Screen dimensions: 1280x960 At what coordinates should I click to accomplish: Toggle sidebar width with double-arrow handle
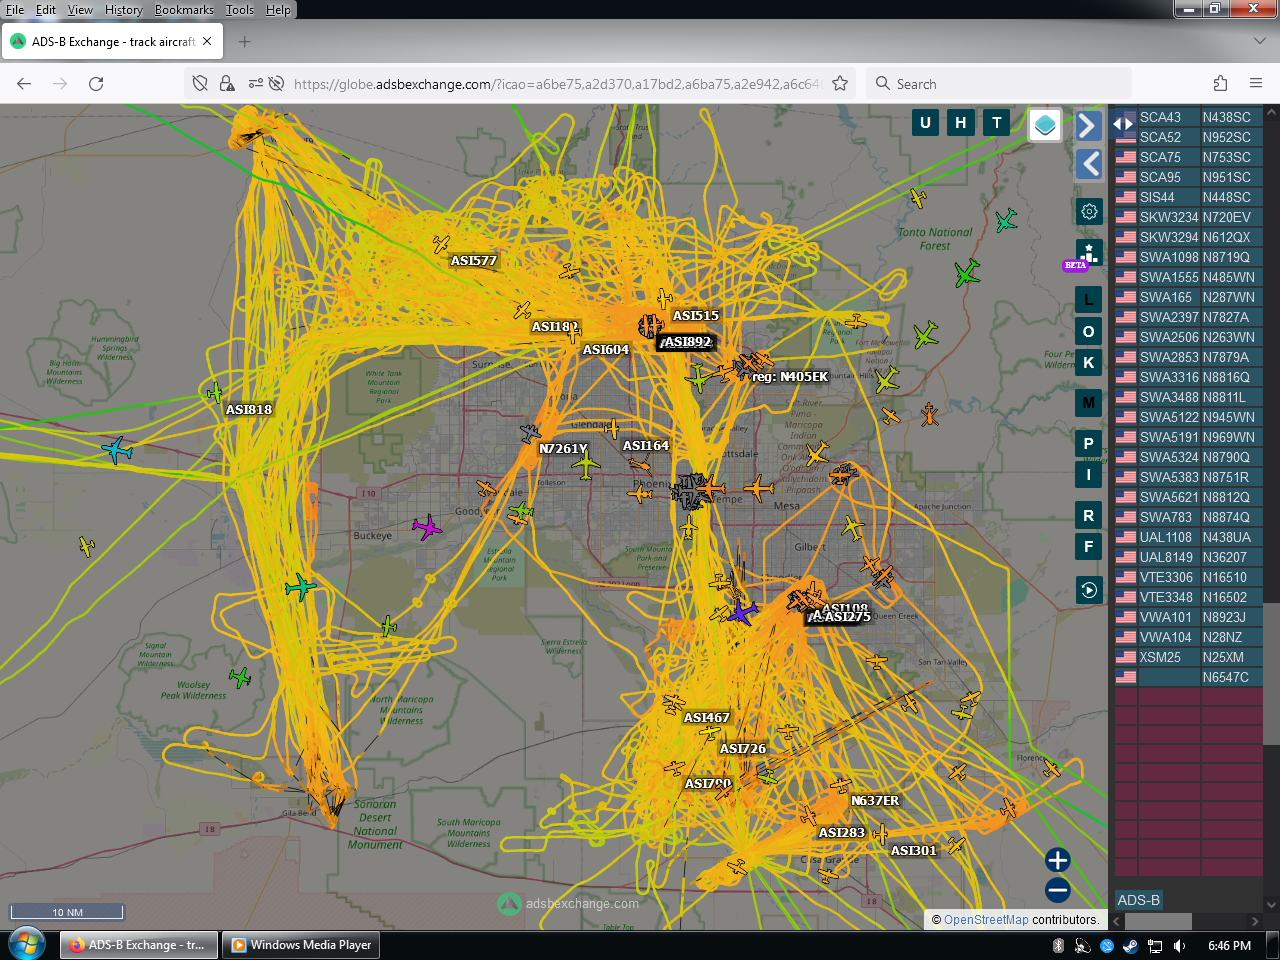1123,124
